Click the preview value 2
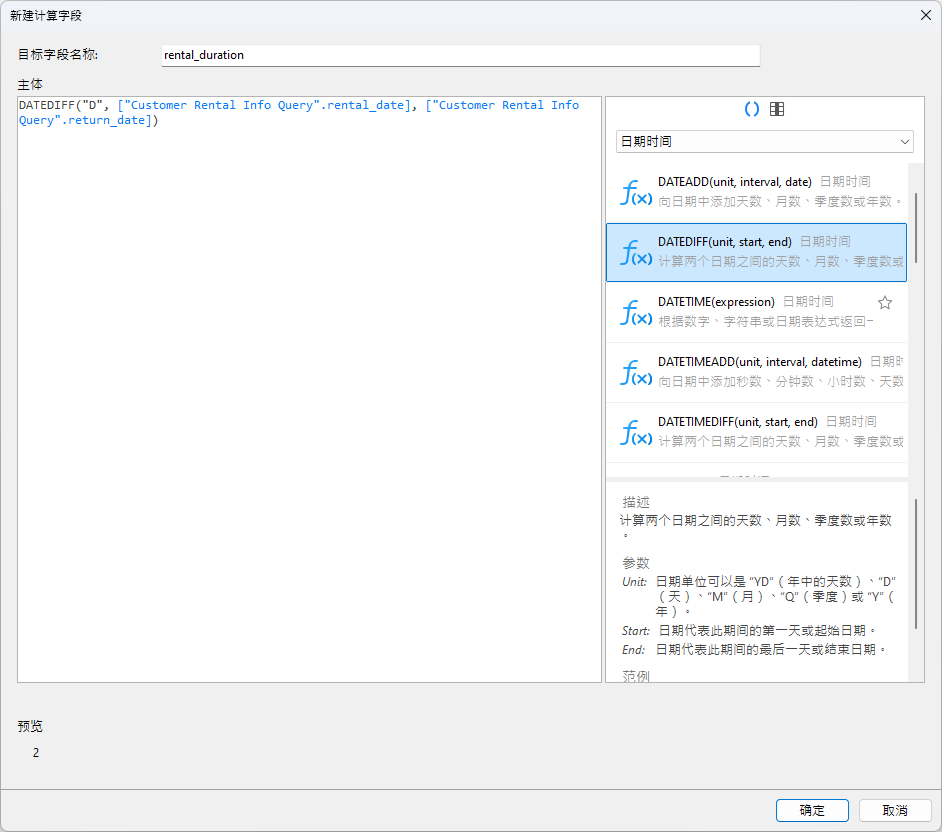 coord(36,753)
